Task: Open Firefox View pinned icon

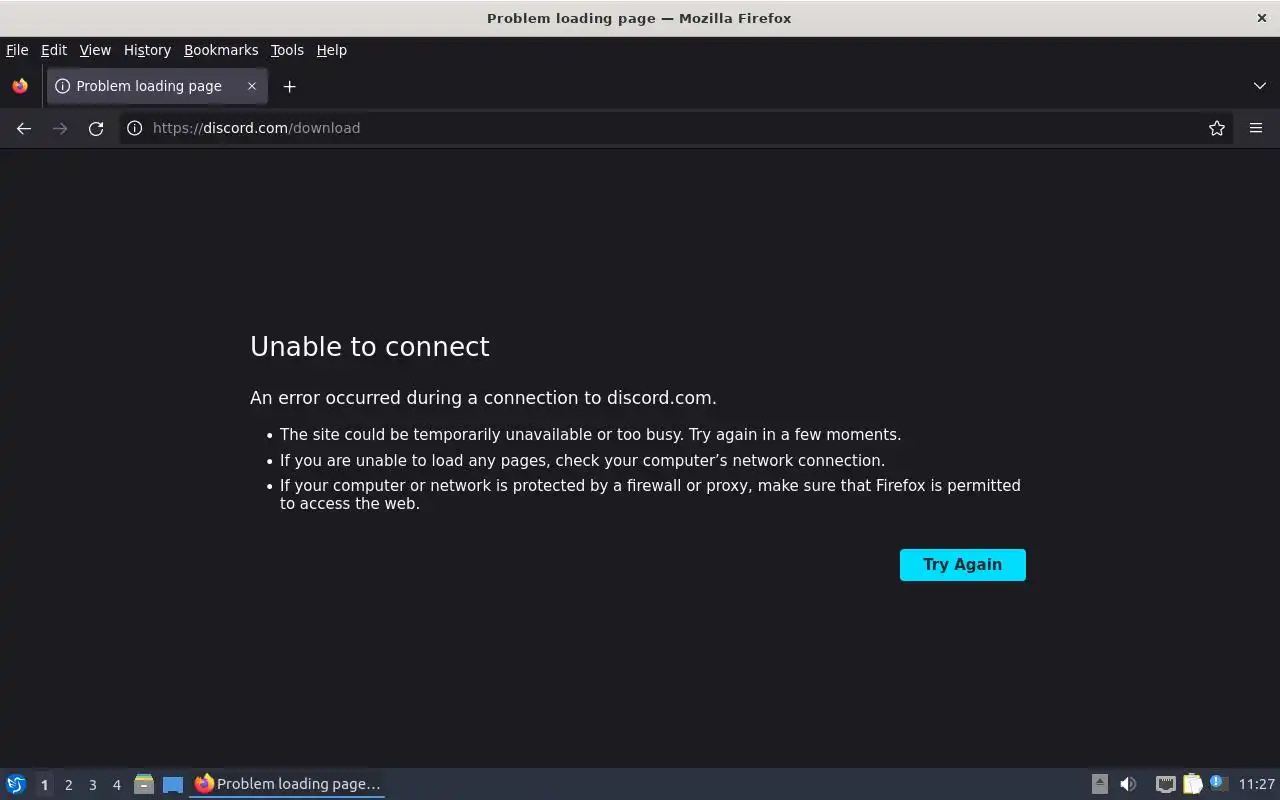Action: point(20,86)
